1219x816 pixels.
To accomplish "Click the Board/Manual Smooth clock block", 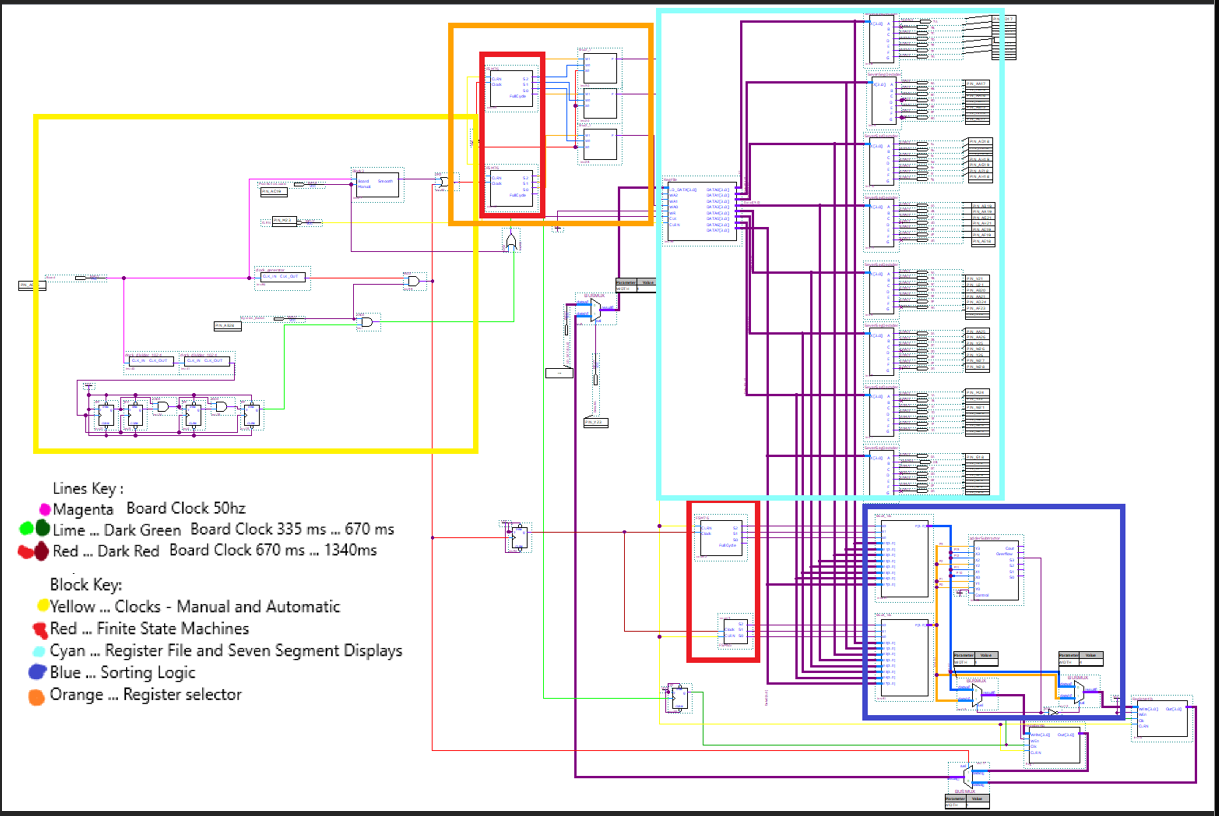I will [376, 185].
